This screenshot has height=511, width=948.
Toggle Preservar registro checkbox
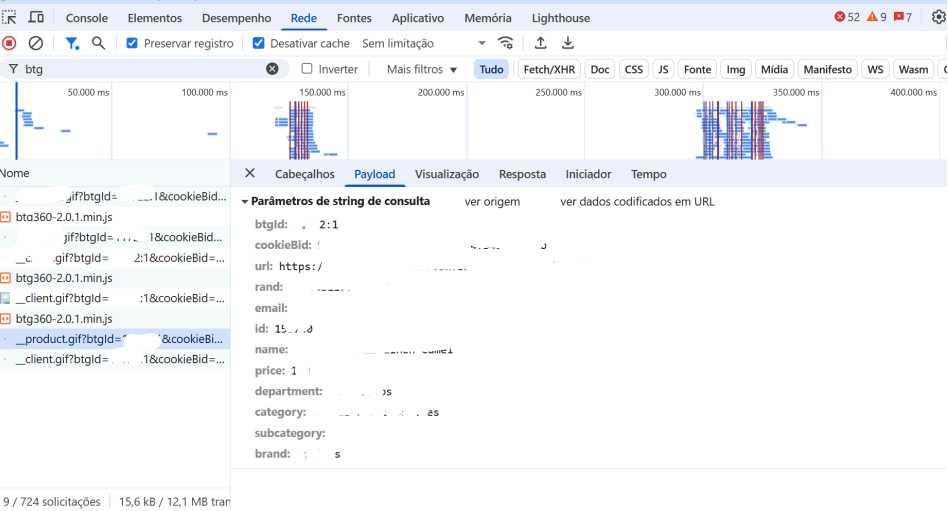(x=132, y=43)
